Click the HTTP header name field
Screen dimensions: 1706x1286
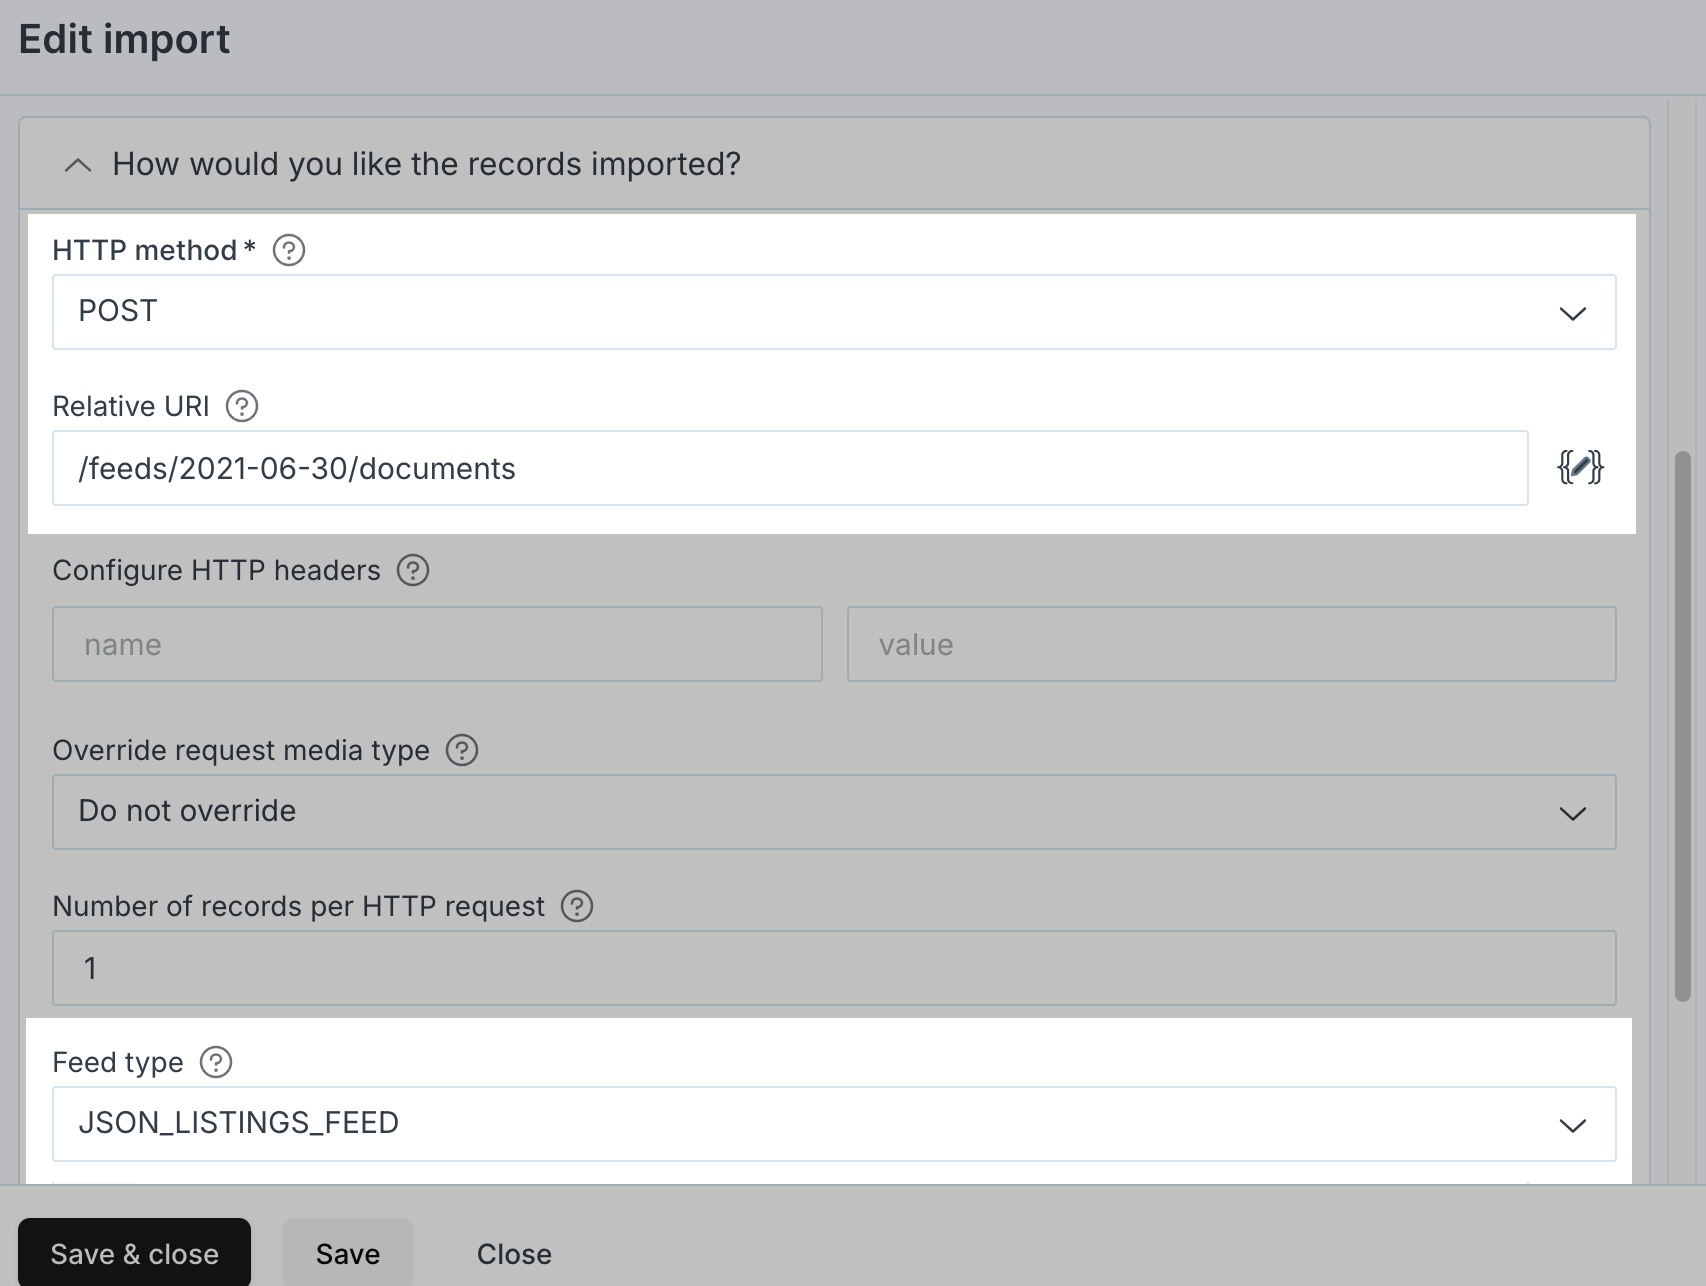point(437,644)
